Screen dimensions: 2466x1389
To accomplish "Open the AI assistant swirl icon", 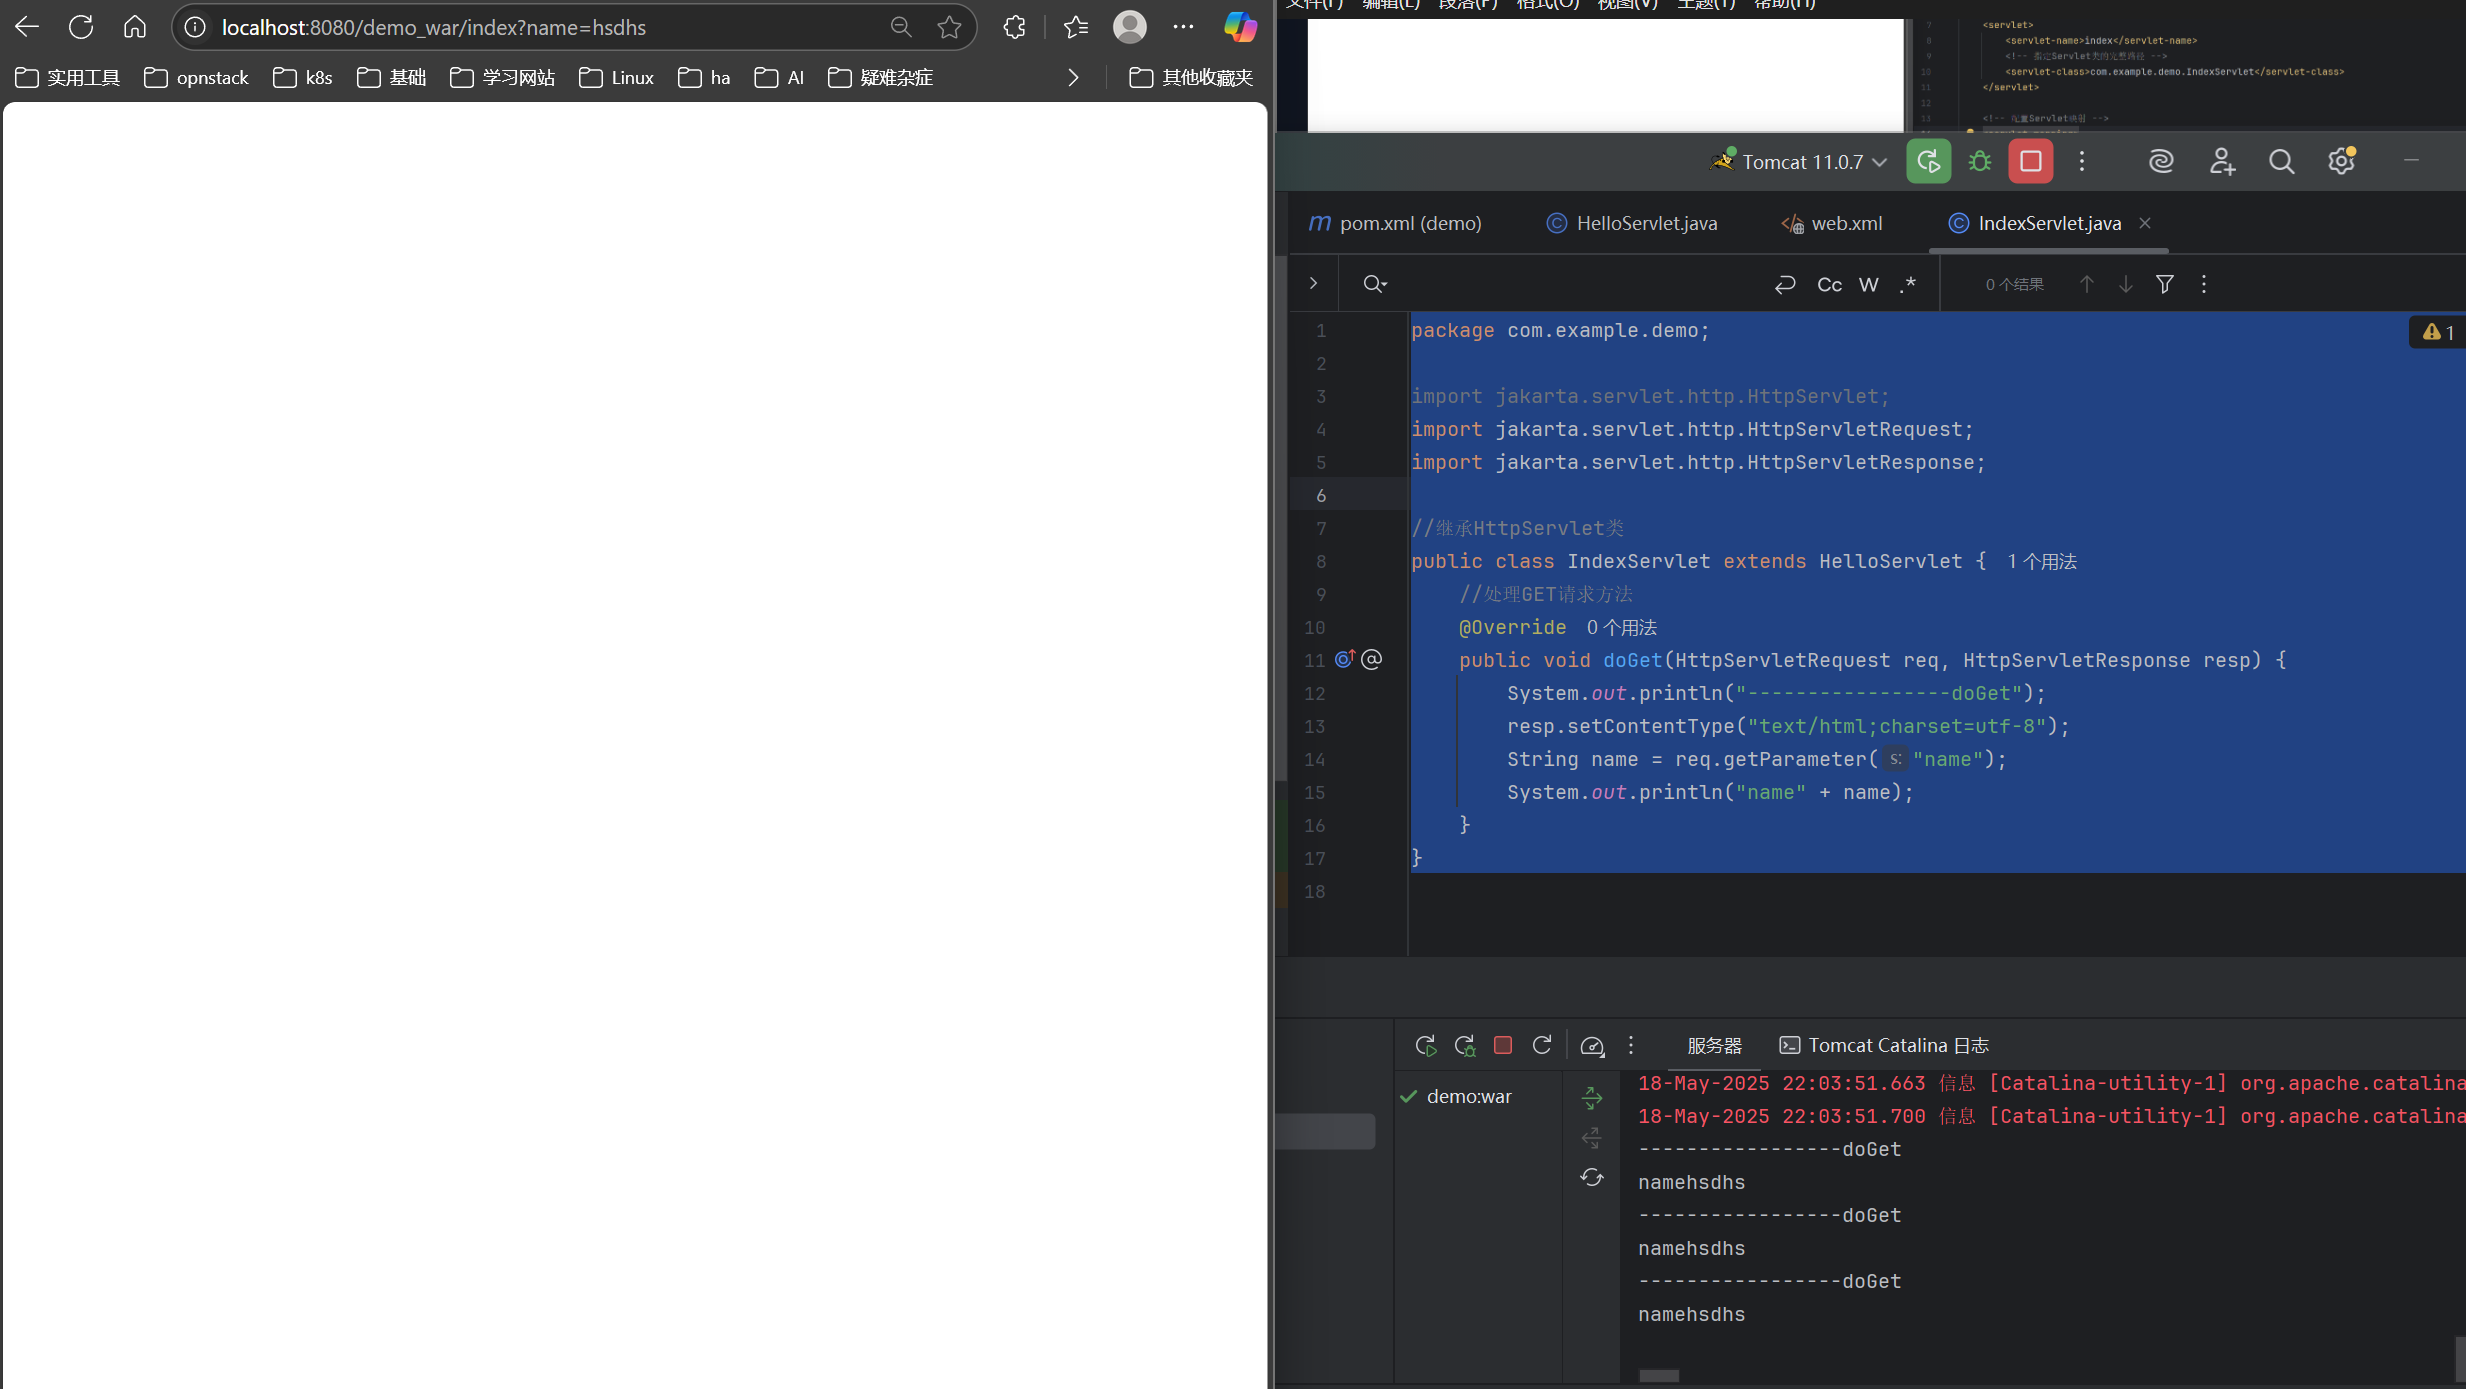I will (x=2161, y=161).
